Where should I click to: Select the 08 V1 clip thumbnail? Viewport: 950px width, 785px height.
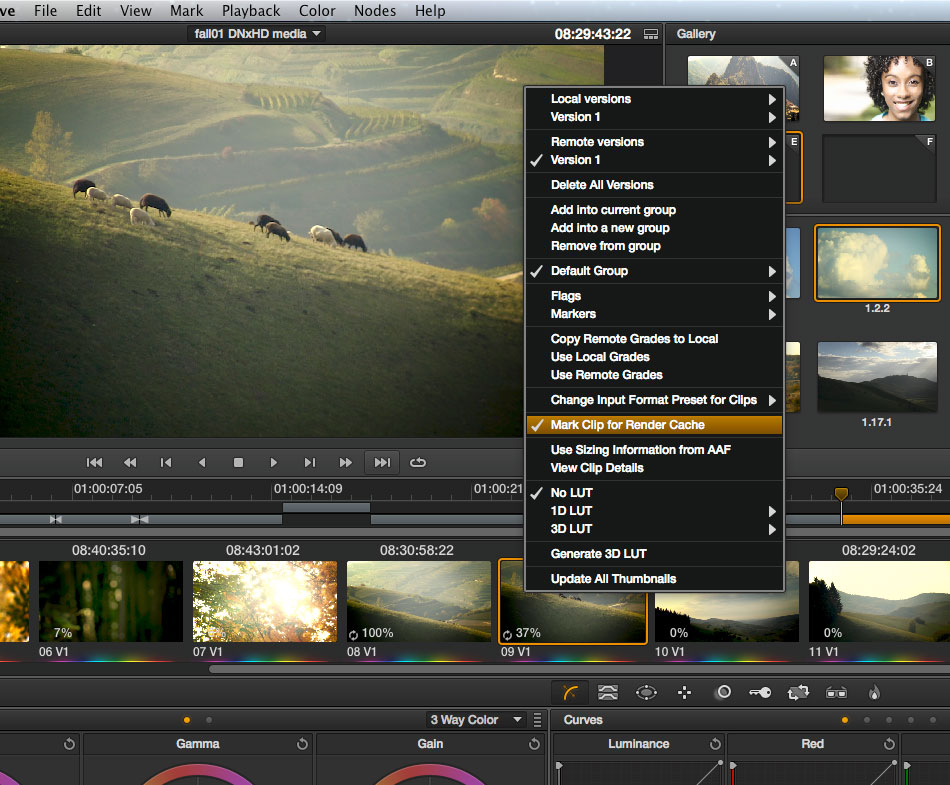pyautogui.click(x=418, y=600)
